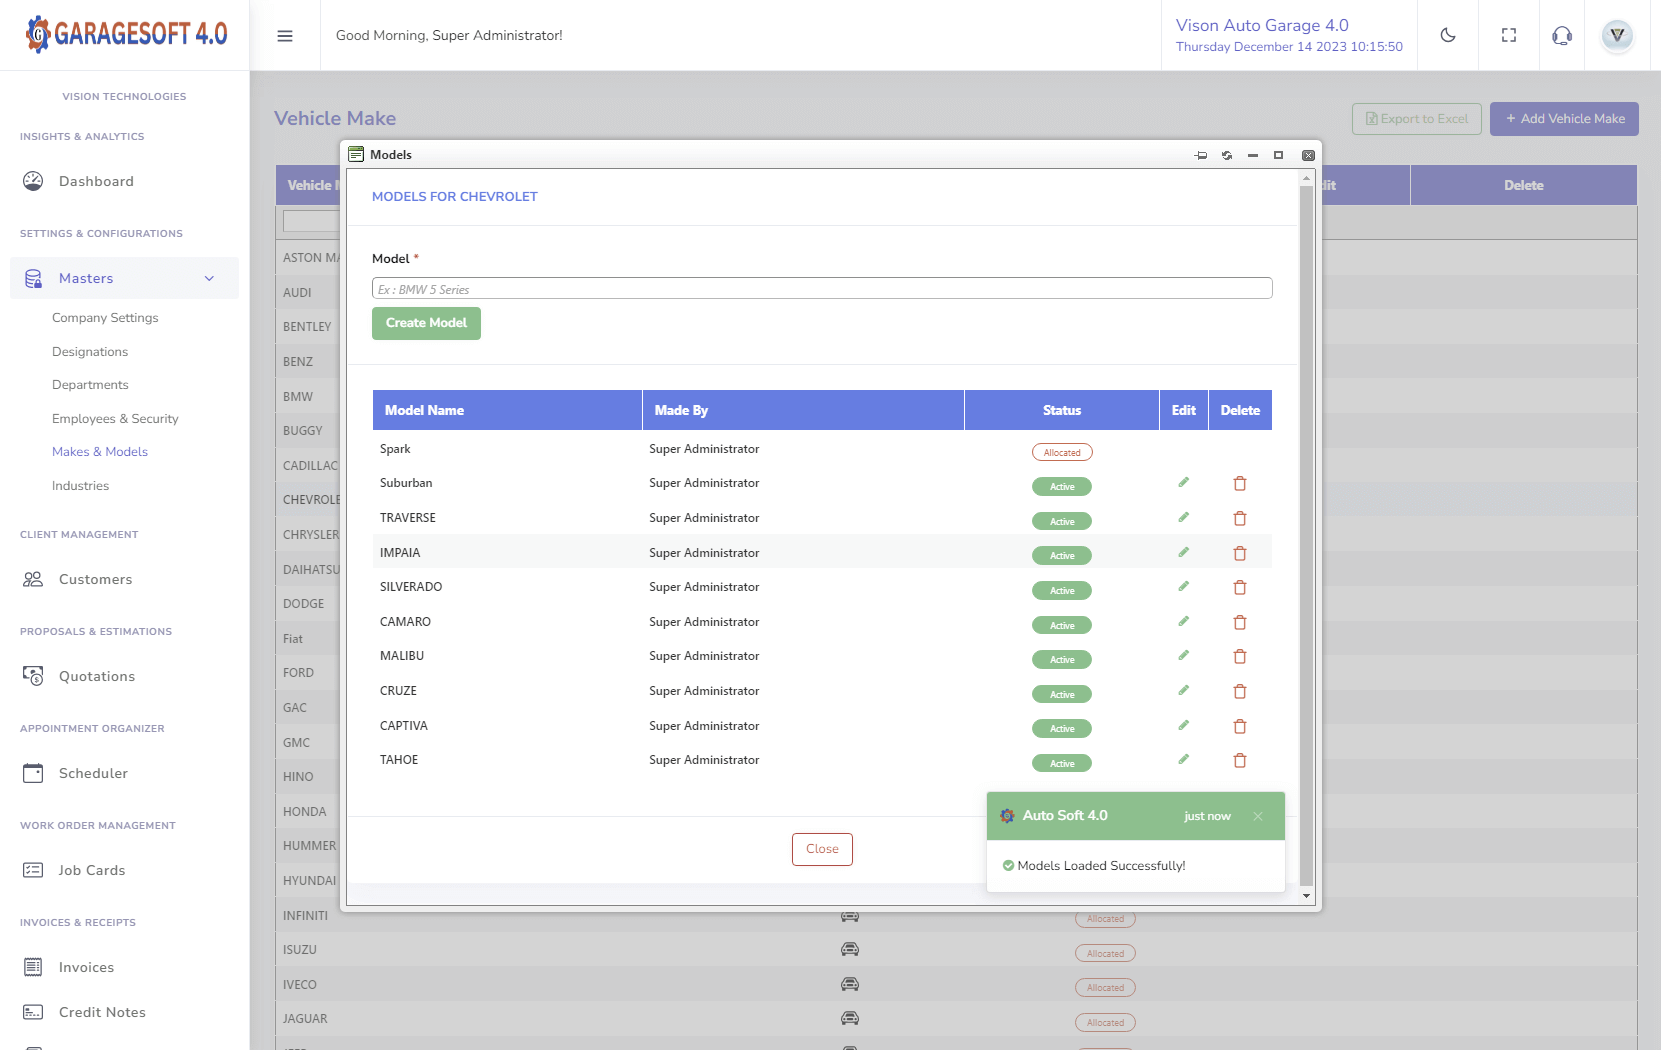Toggle the Allocated status on Spark
Image resolution: width=1661 pixels, height=1050 pixels.
1061,451
